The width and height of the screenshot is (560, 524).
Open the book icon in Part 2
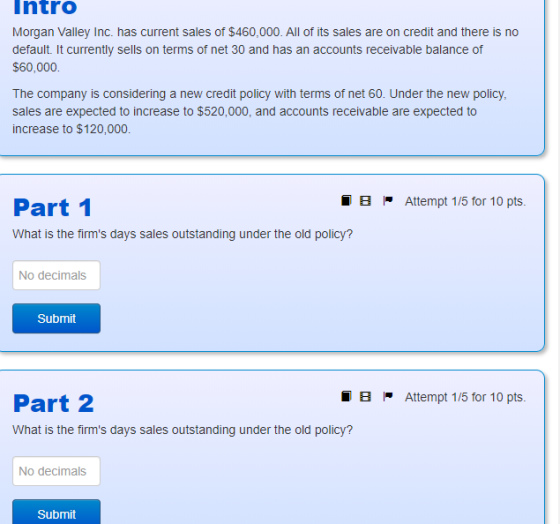346,396
